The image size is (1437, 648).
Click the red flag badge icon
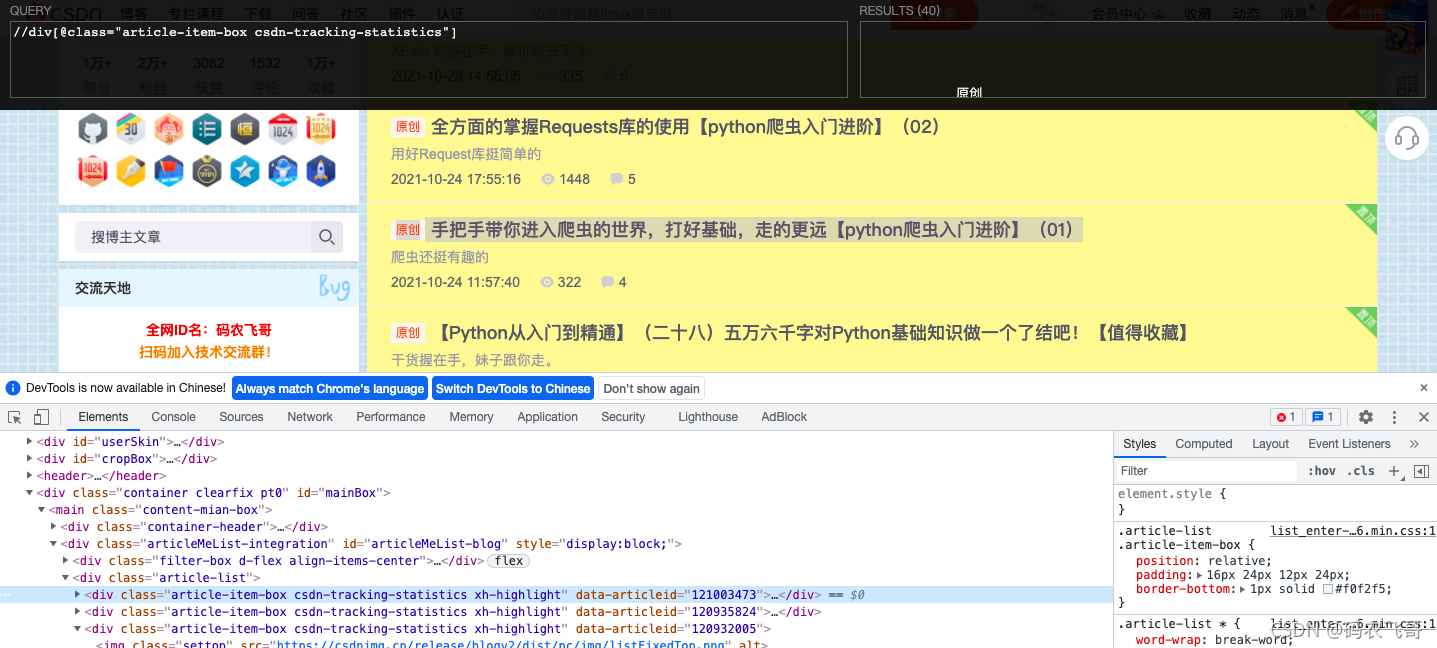169,171
